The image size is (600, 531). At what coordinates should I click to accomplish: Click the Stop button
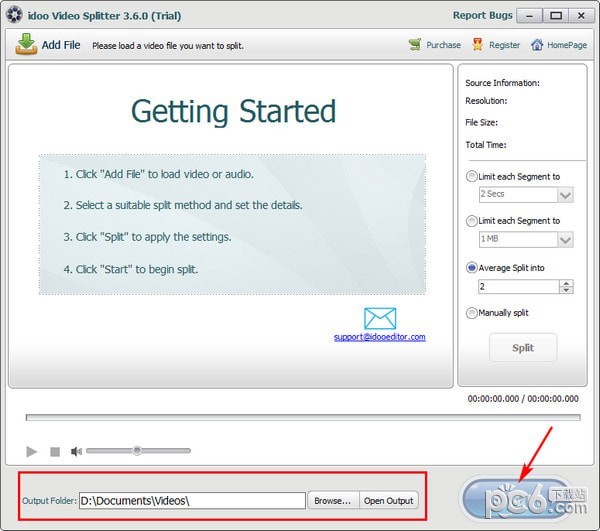[55, 452]
